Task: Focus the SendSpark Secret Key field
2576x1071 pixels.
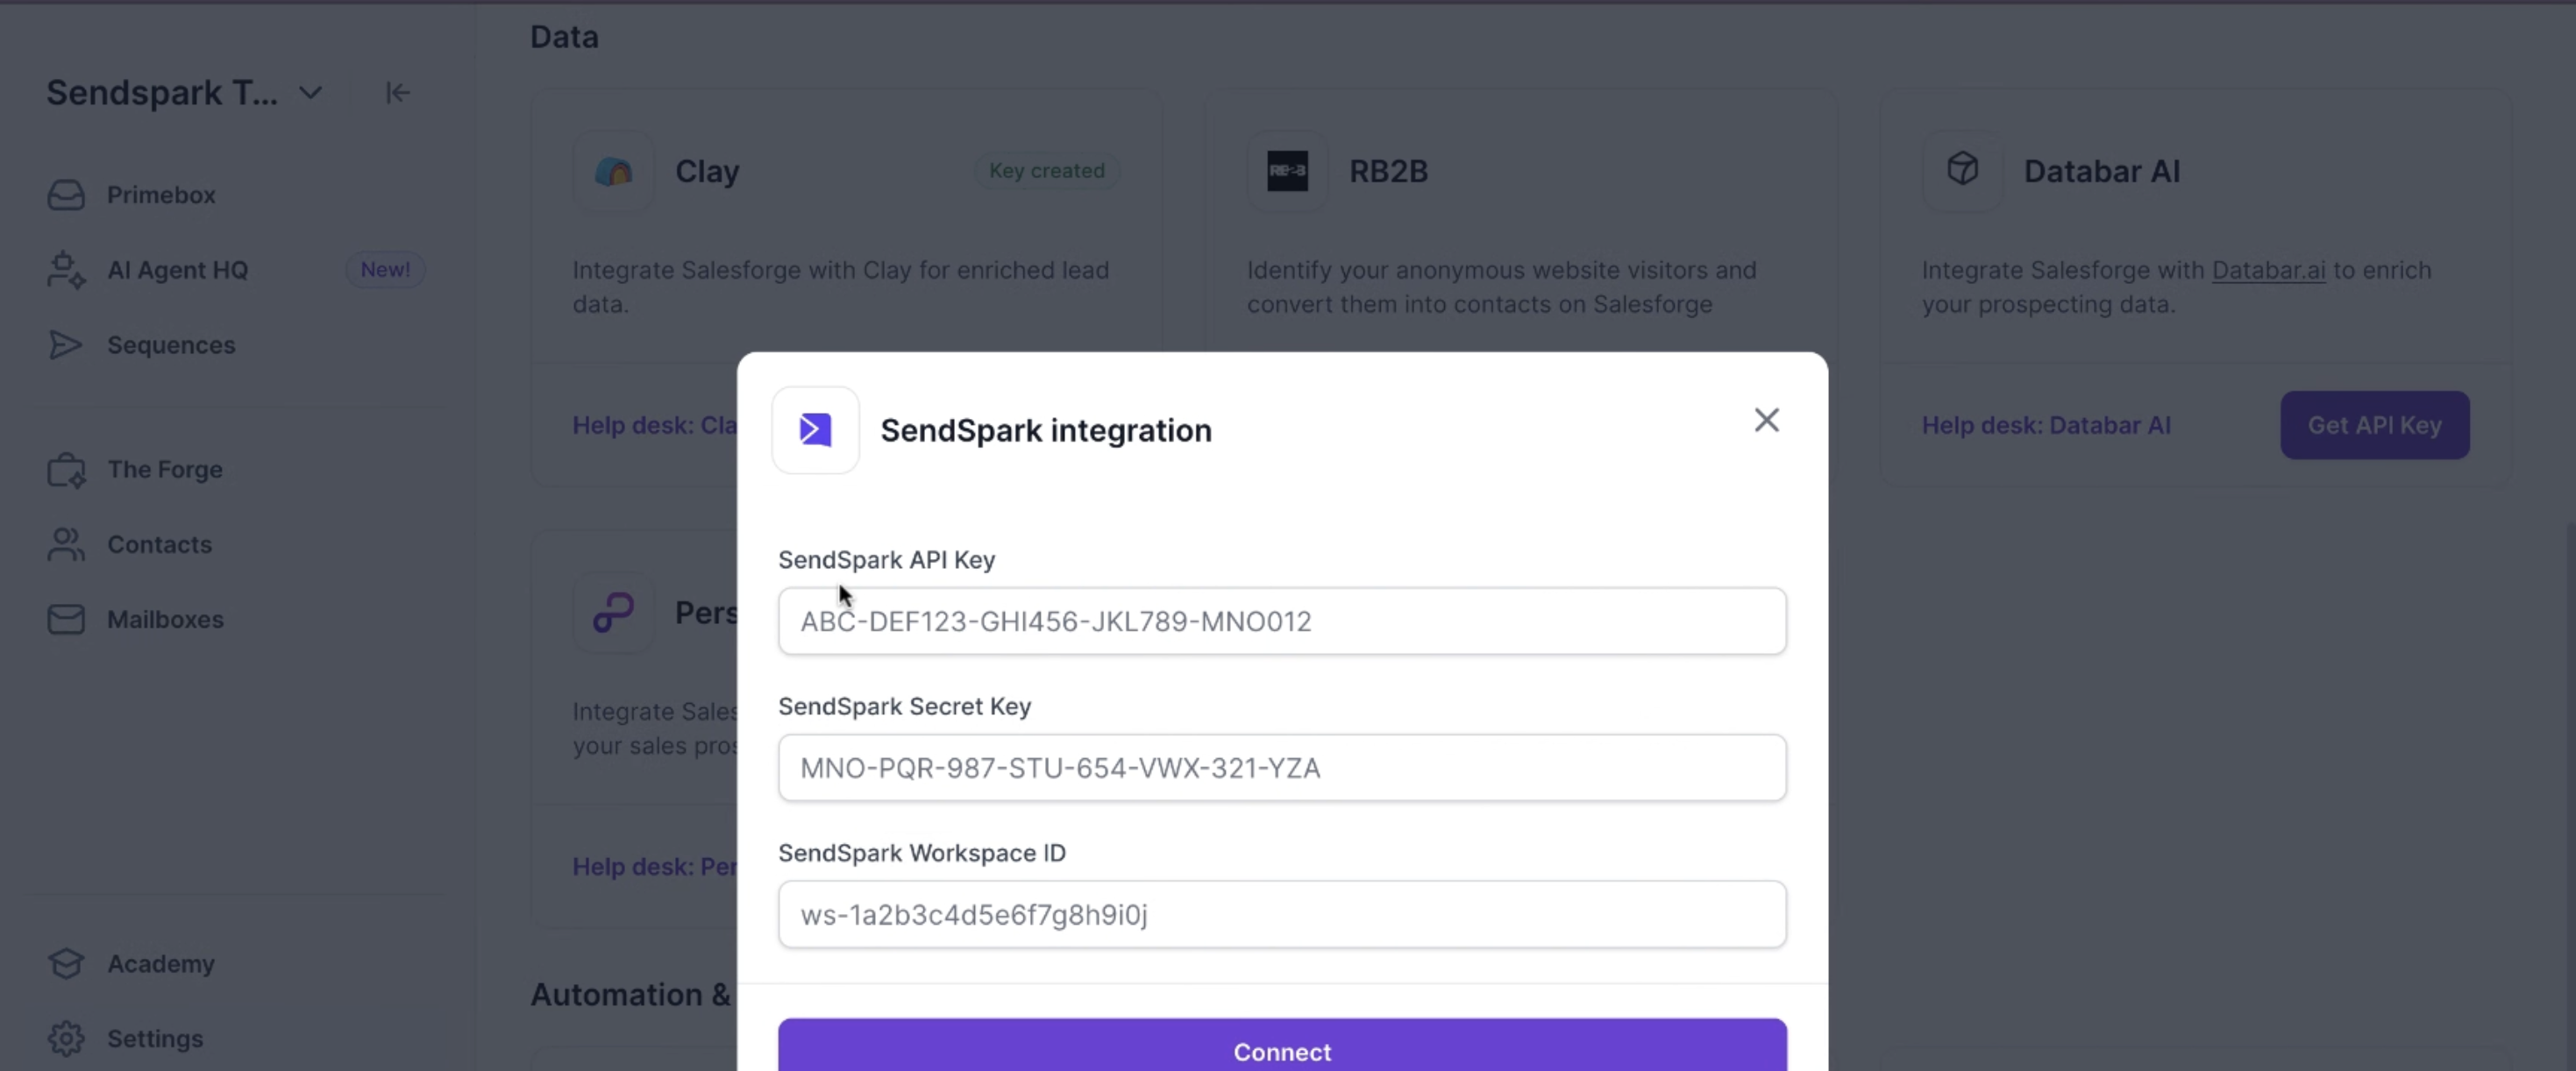Action: click(1282, 768)
